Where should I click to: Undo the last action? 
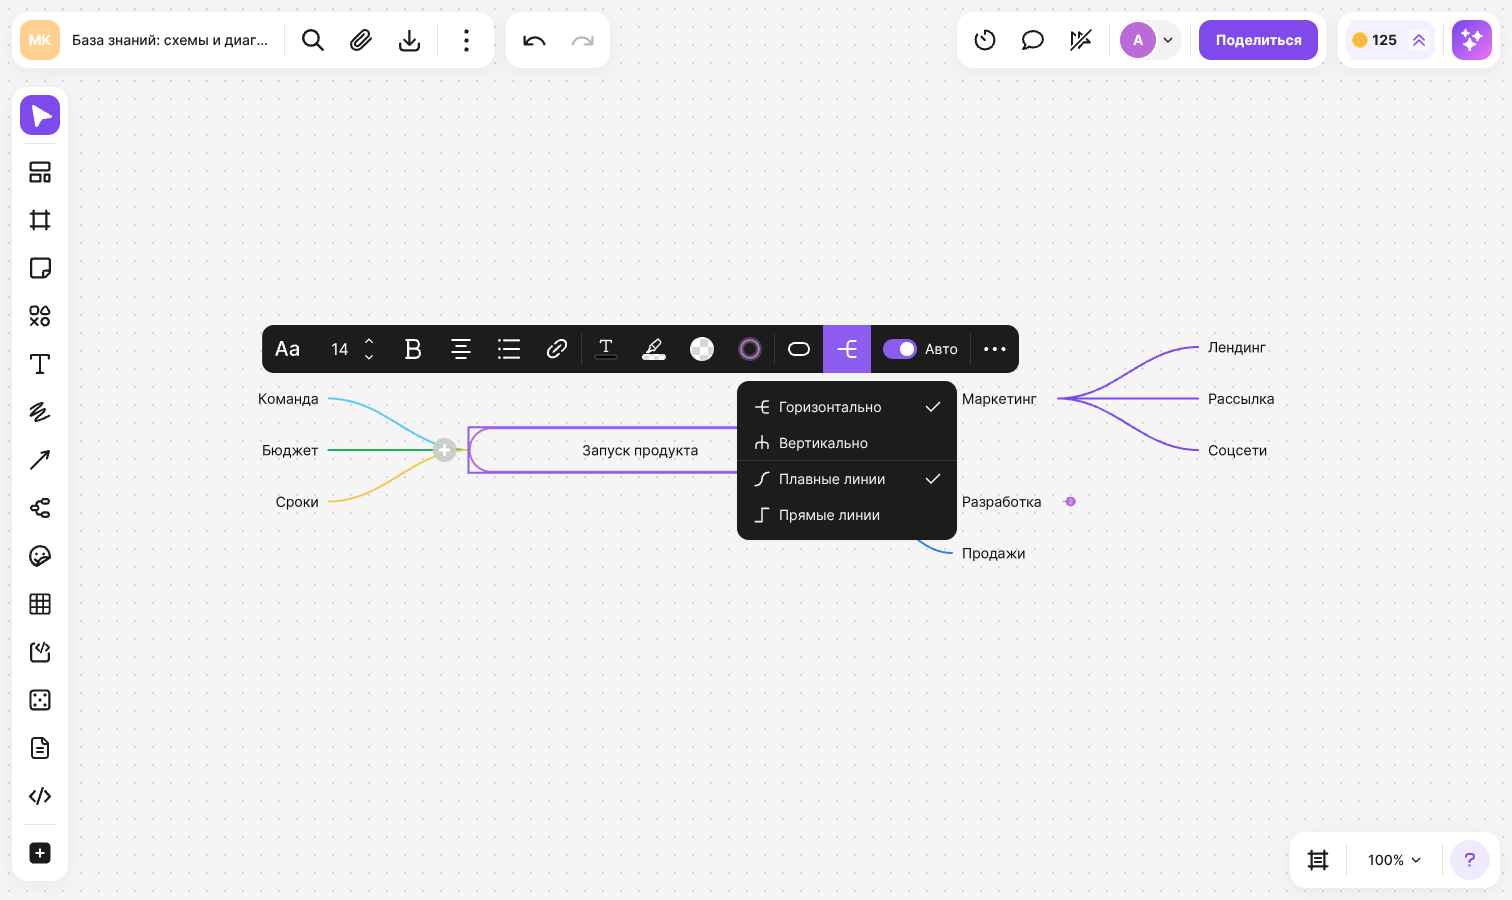(534, 40)
